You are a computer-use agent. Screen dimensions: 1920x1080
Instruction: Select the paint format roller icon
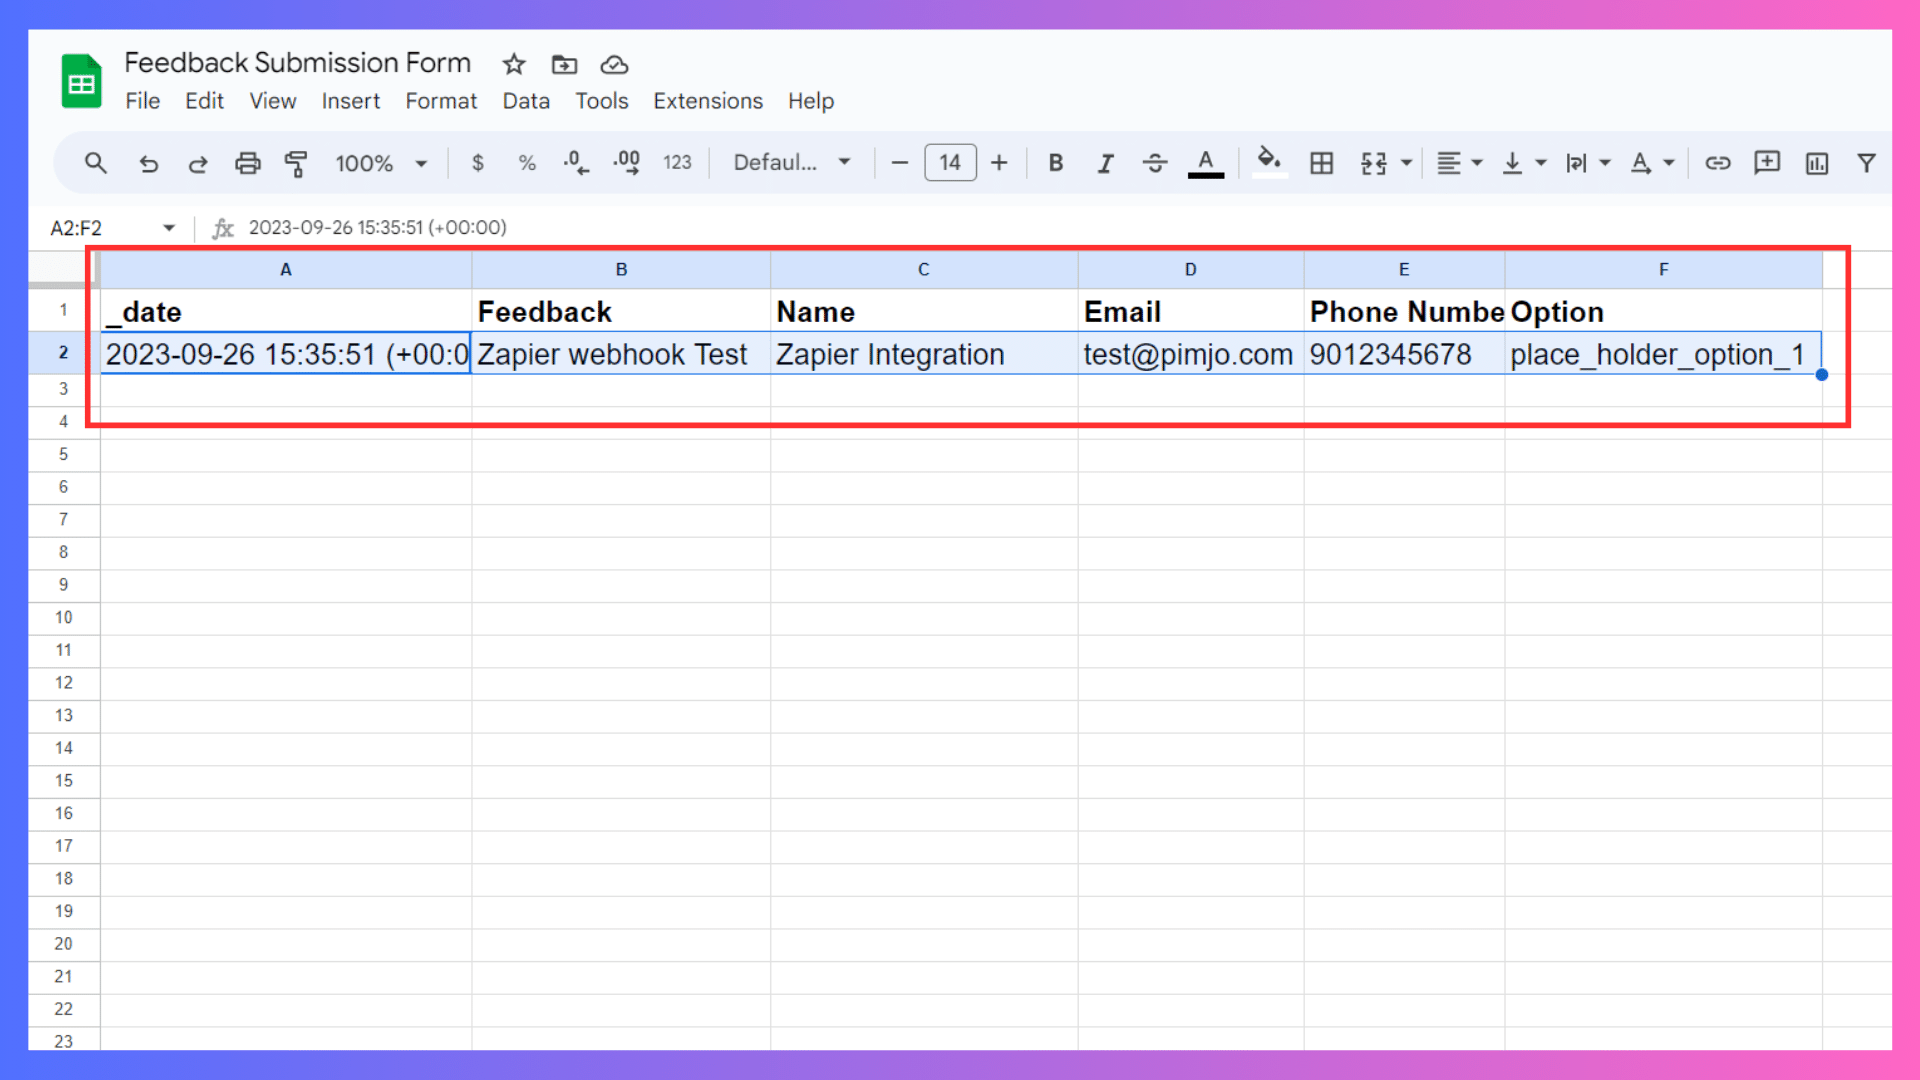click(x=296, y=163)
